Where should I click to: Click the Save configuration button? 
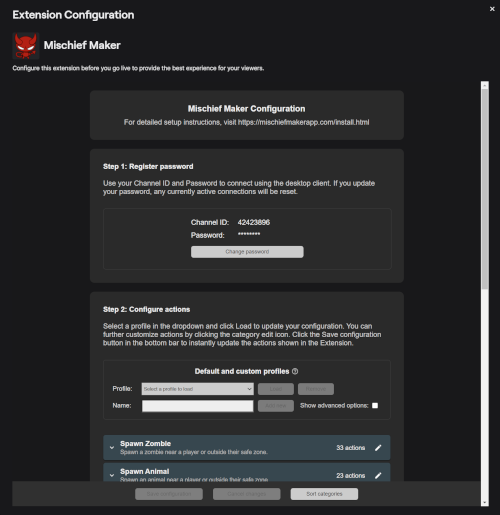[x=169, y=494]
